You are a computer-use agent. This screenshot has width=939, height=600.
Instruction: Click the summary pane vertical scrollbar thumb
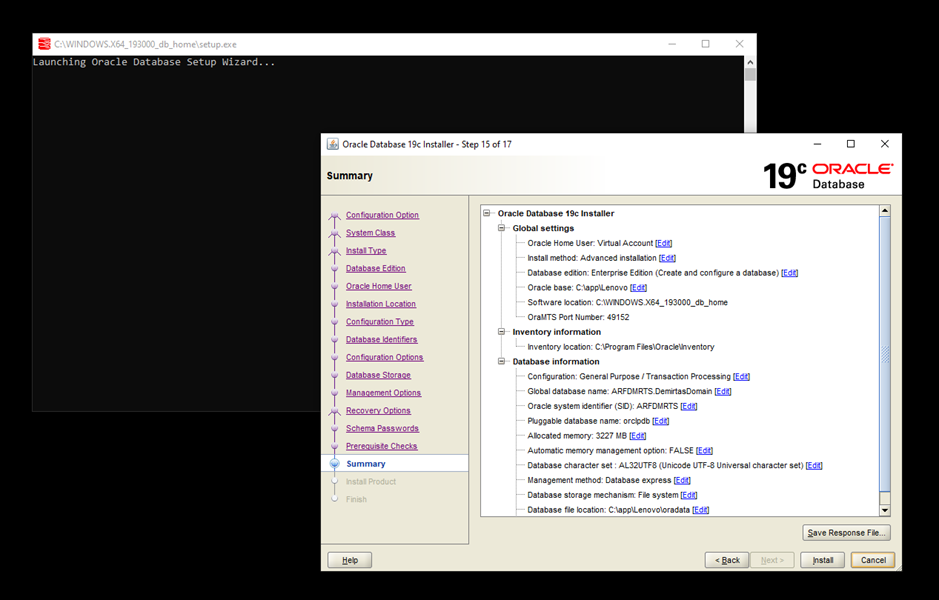click(x=885, y=354)
